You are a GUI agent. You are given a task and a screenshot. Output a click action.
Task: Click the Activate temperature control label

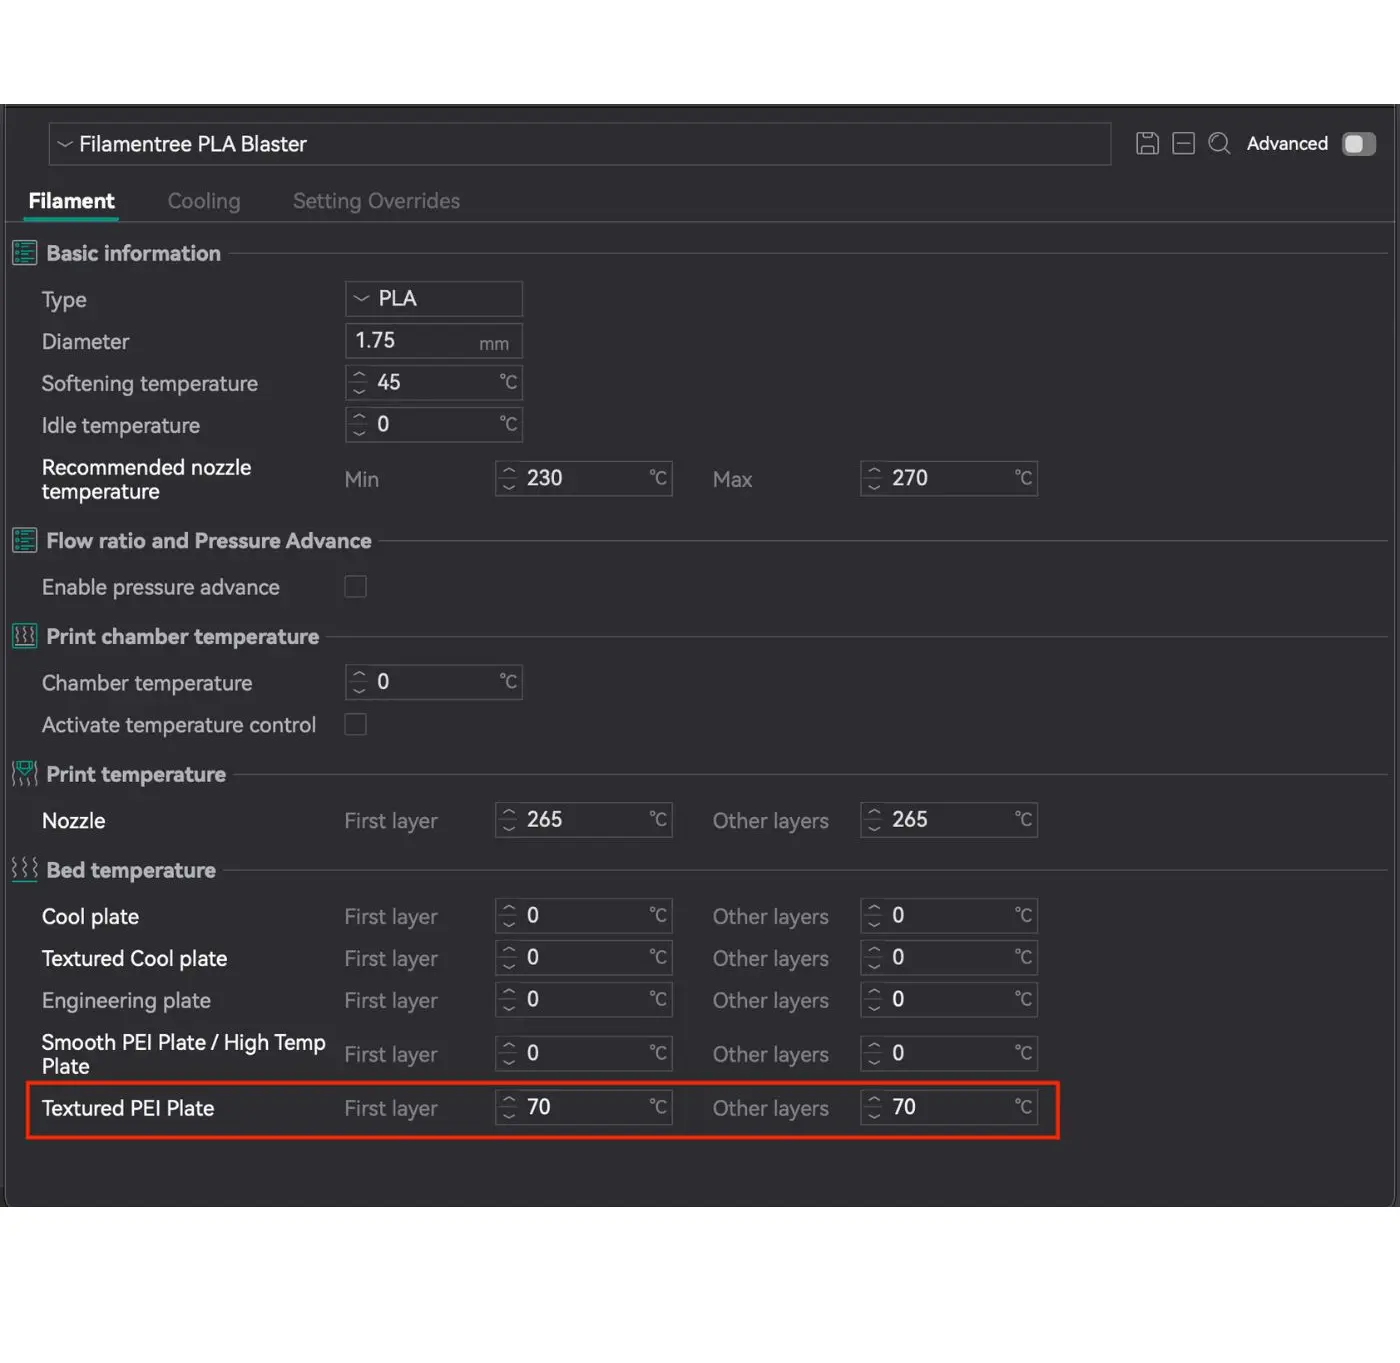pyautogui.click(x=179, y=725)
